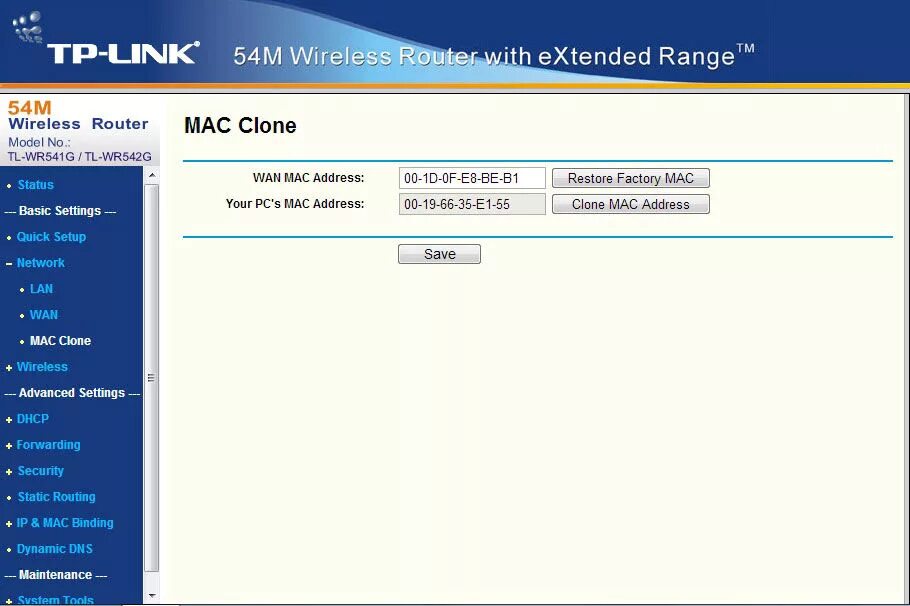
Task: Select the Your PC's MAC Address field
Action: (472, 204)
